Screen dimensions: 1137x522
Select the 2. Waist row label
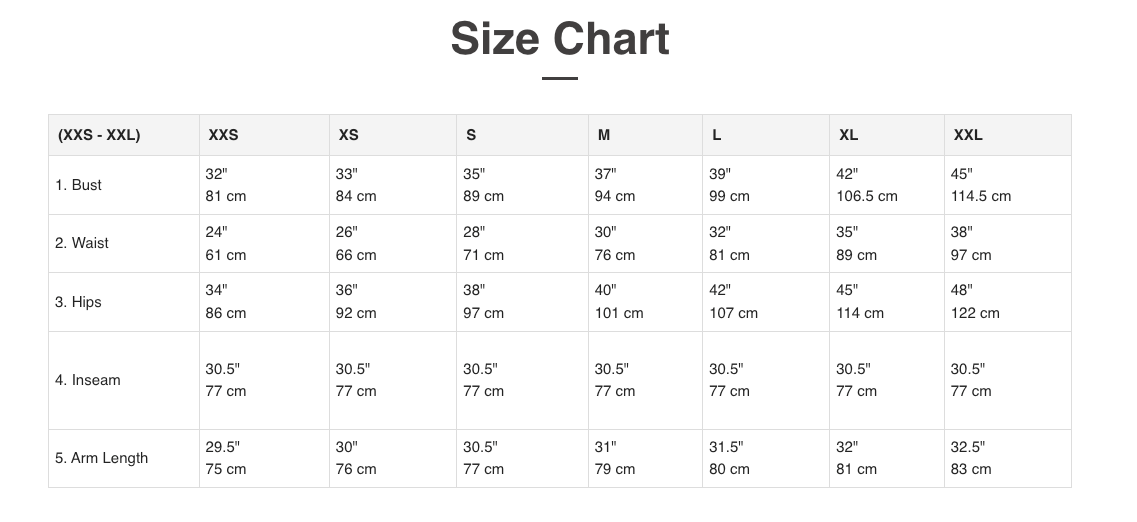(82, 243)
